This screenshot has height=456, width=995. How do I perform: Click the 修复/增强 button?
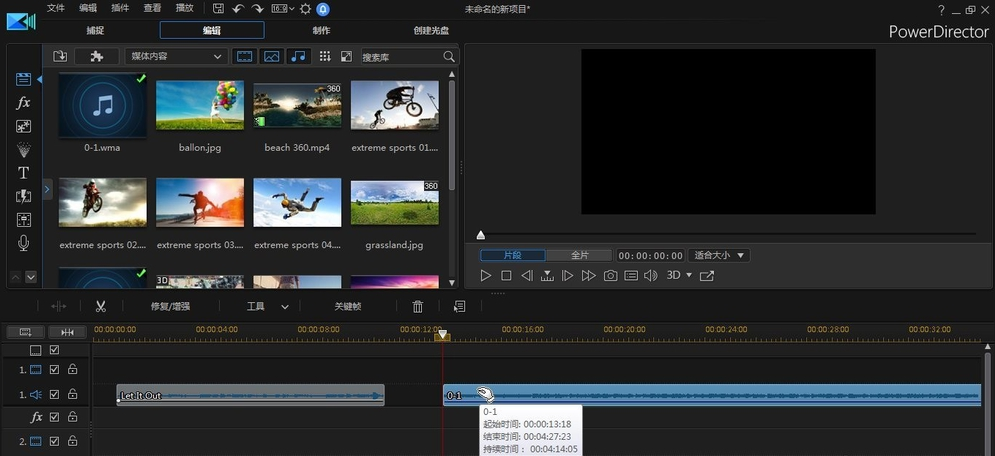point(170,307)
